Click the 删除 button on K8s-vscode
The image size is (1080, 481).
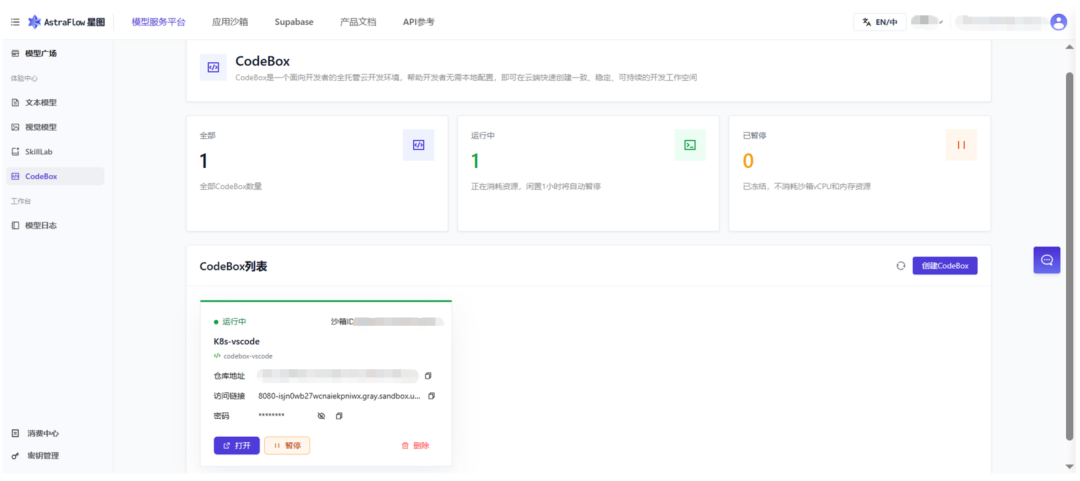[415, 446]
